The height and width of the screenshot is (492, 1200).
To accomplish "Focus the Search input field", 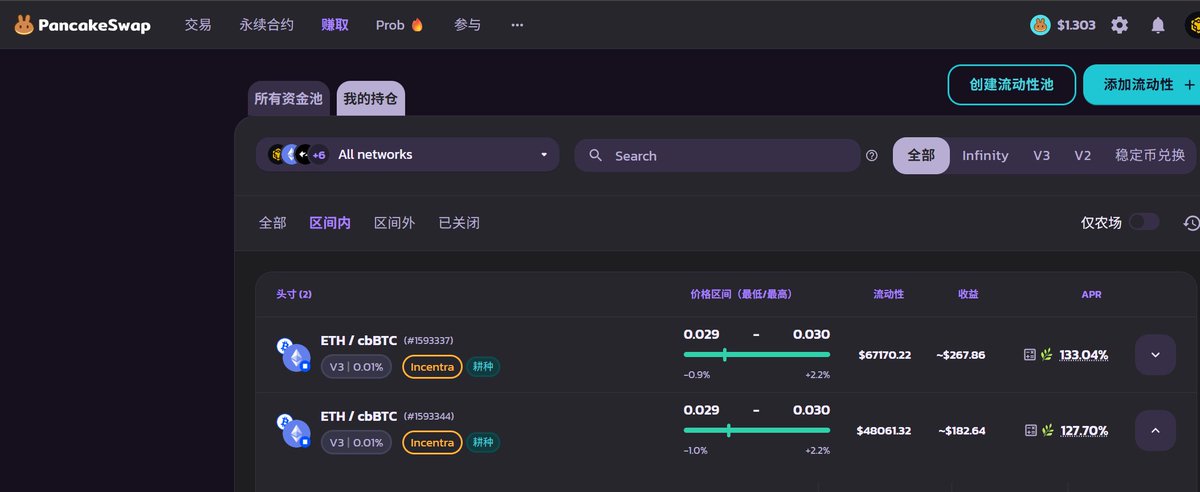I will coord(717,156).
